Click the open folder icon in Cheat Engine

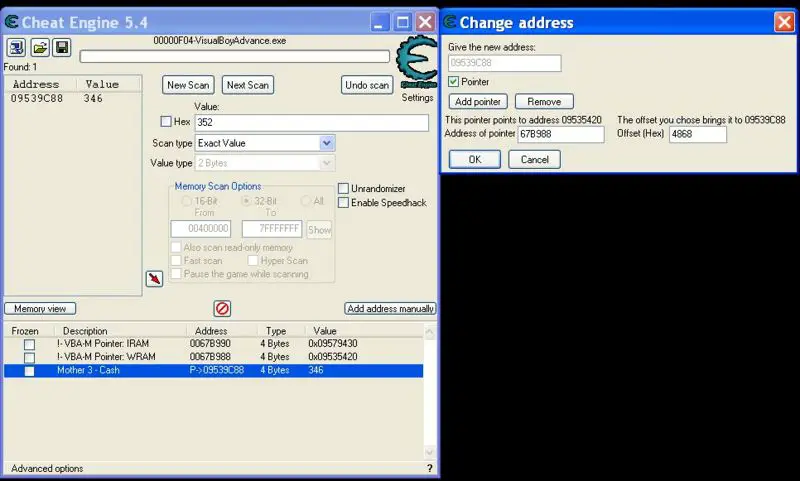[x=39, y=48]
